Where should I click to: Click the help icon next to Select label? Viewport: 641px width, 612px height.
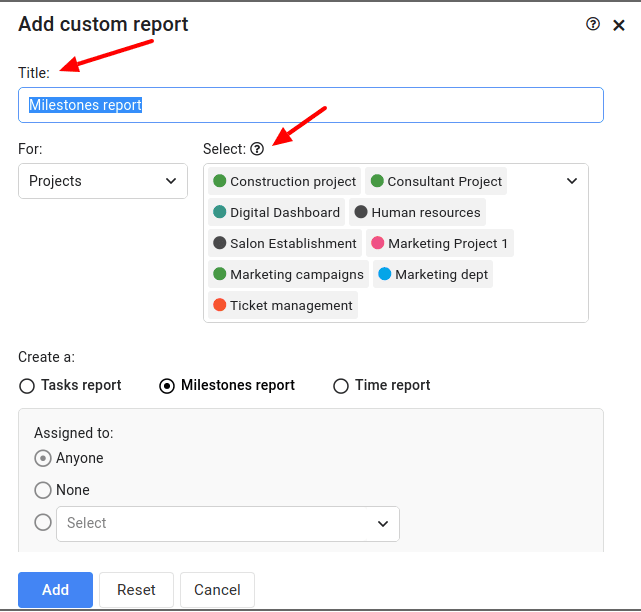[x=257, y=149]
